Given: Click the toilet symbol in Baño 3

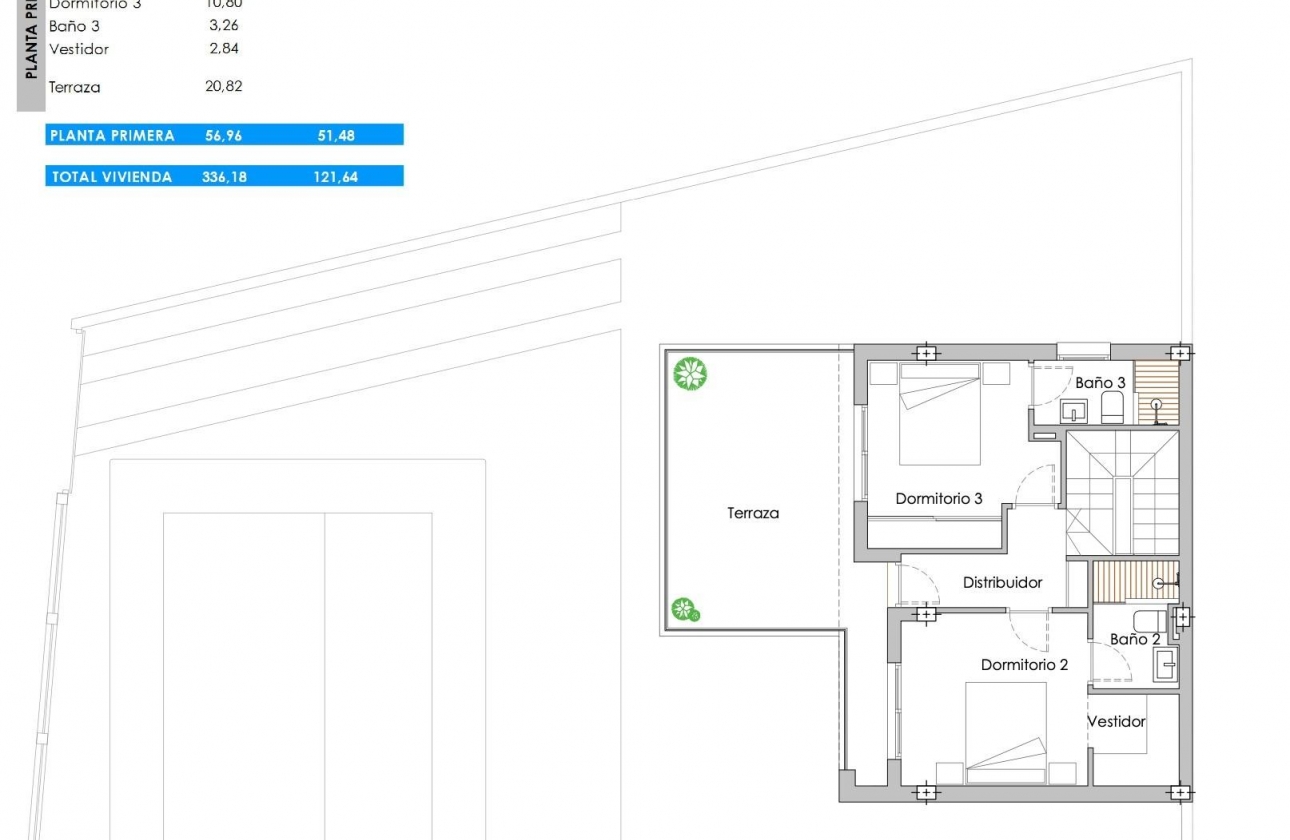Looking at the screenshot, I should click(x=1112, y=406).
